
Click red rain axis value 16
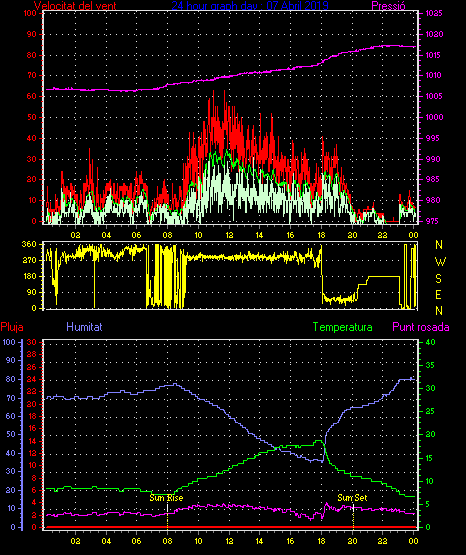click(x=32, y=429)
